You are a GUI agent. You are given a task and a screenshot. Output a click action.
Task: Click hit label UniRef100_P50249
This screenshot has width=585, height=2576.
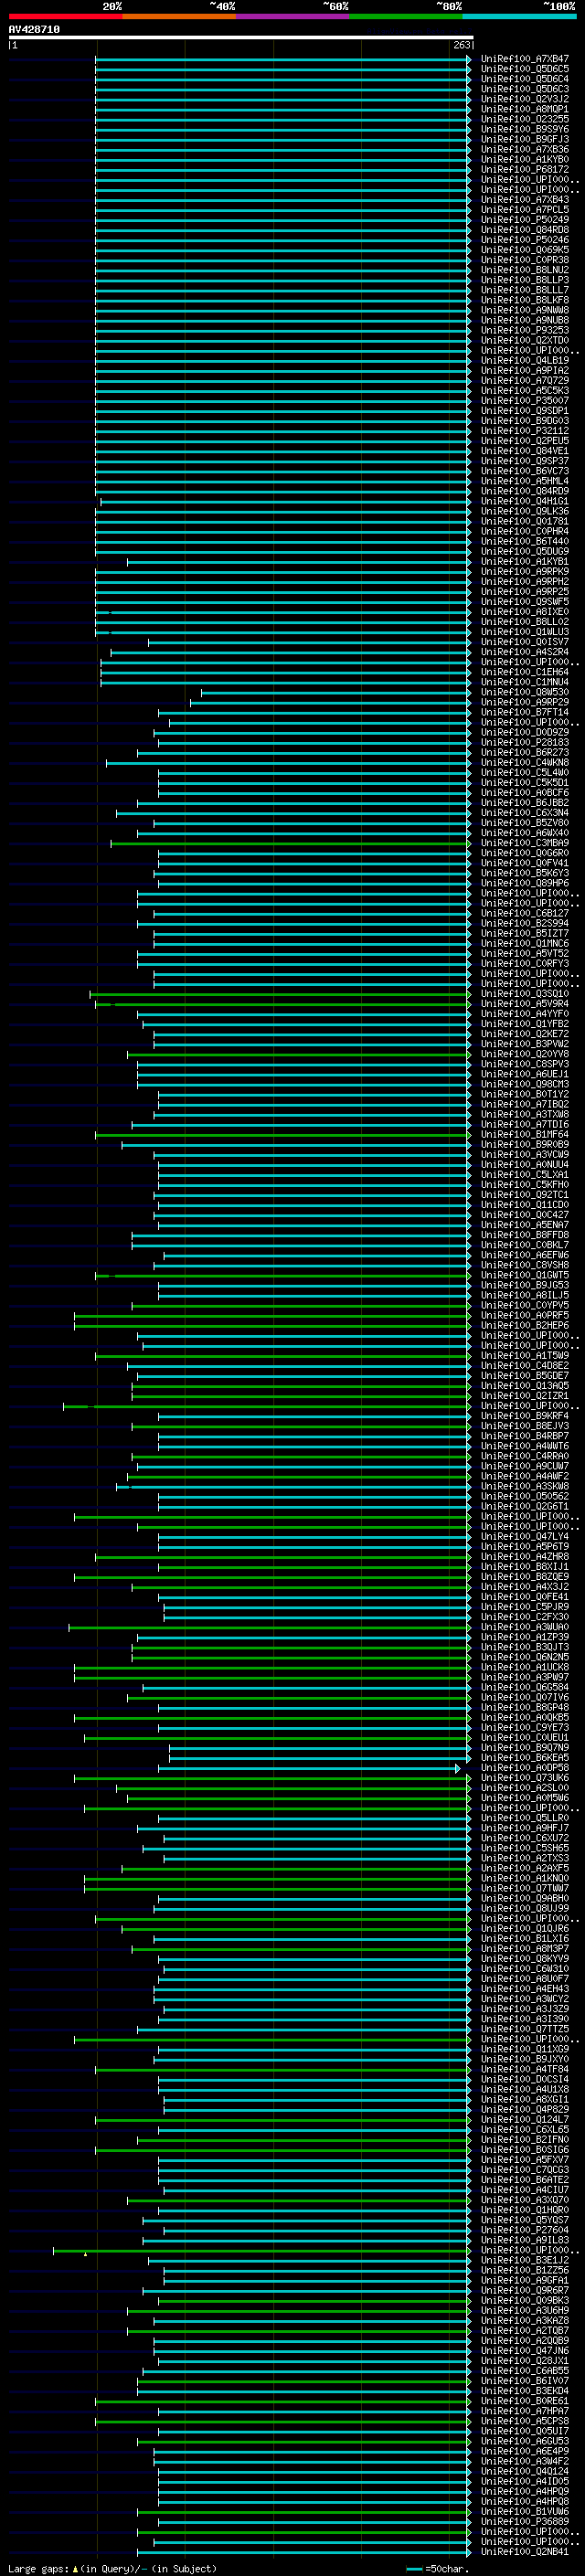coord(524,220)
